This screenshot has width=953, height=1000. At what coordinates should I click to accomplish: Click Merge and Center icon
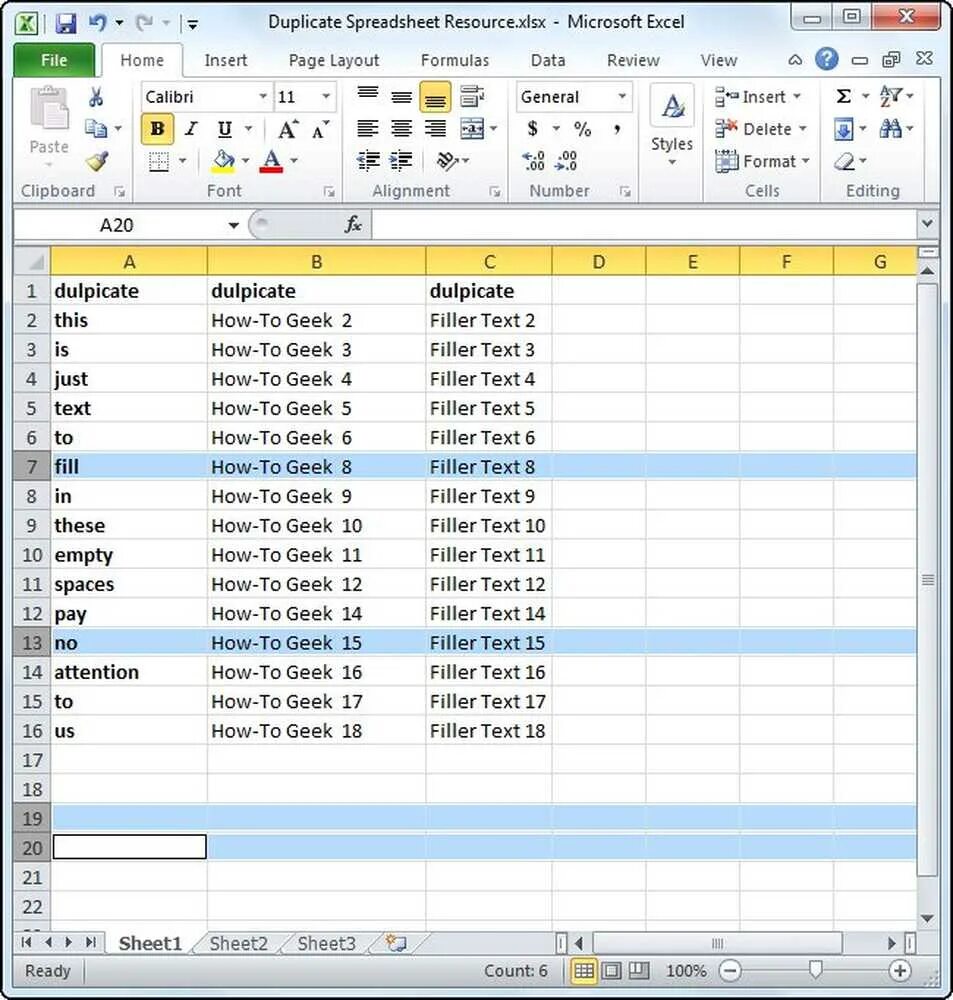click(x=472, y=129)
